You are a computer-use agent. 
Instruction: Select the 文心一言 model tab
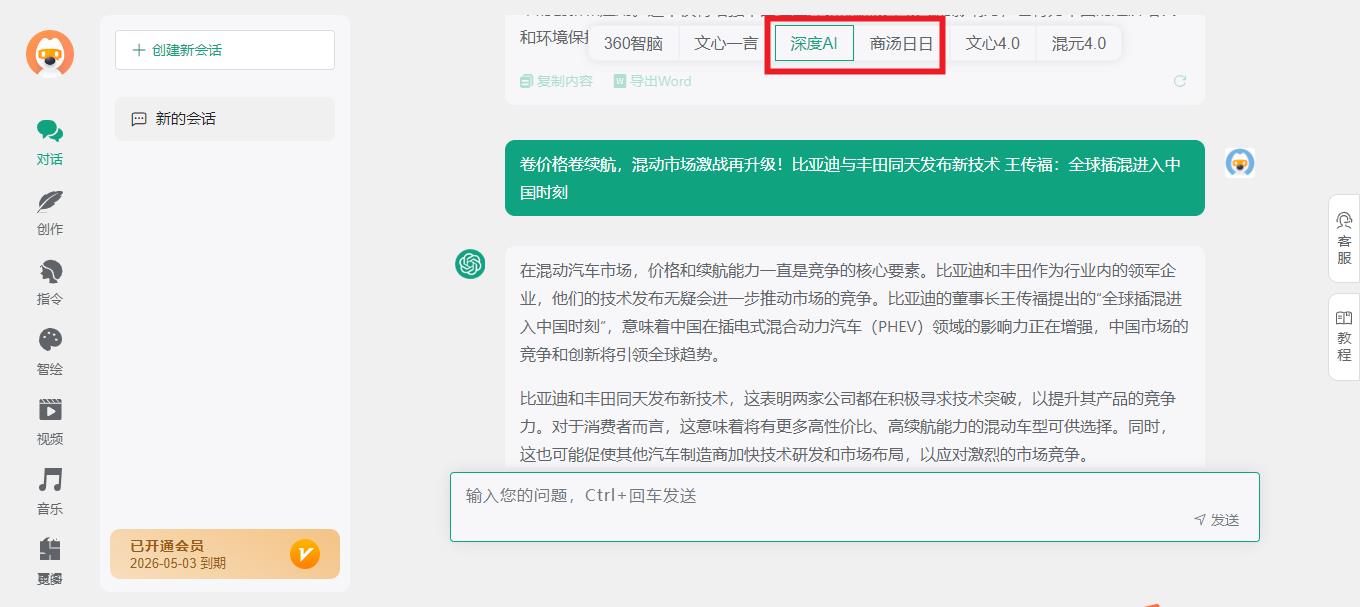[726, 43]
